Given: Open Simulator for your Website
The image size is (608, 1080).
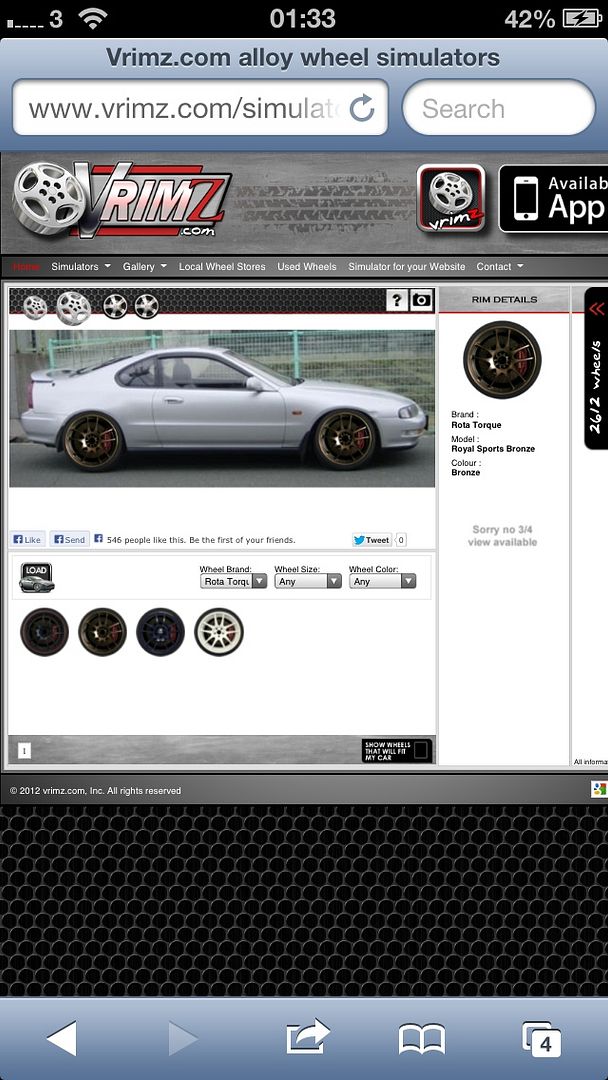Looking at the screenshot, I should tap(406, 267).
